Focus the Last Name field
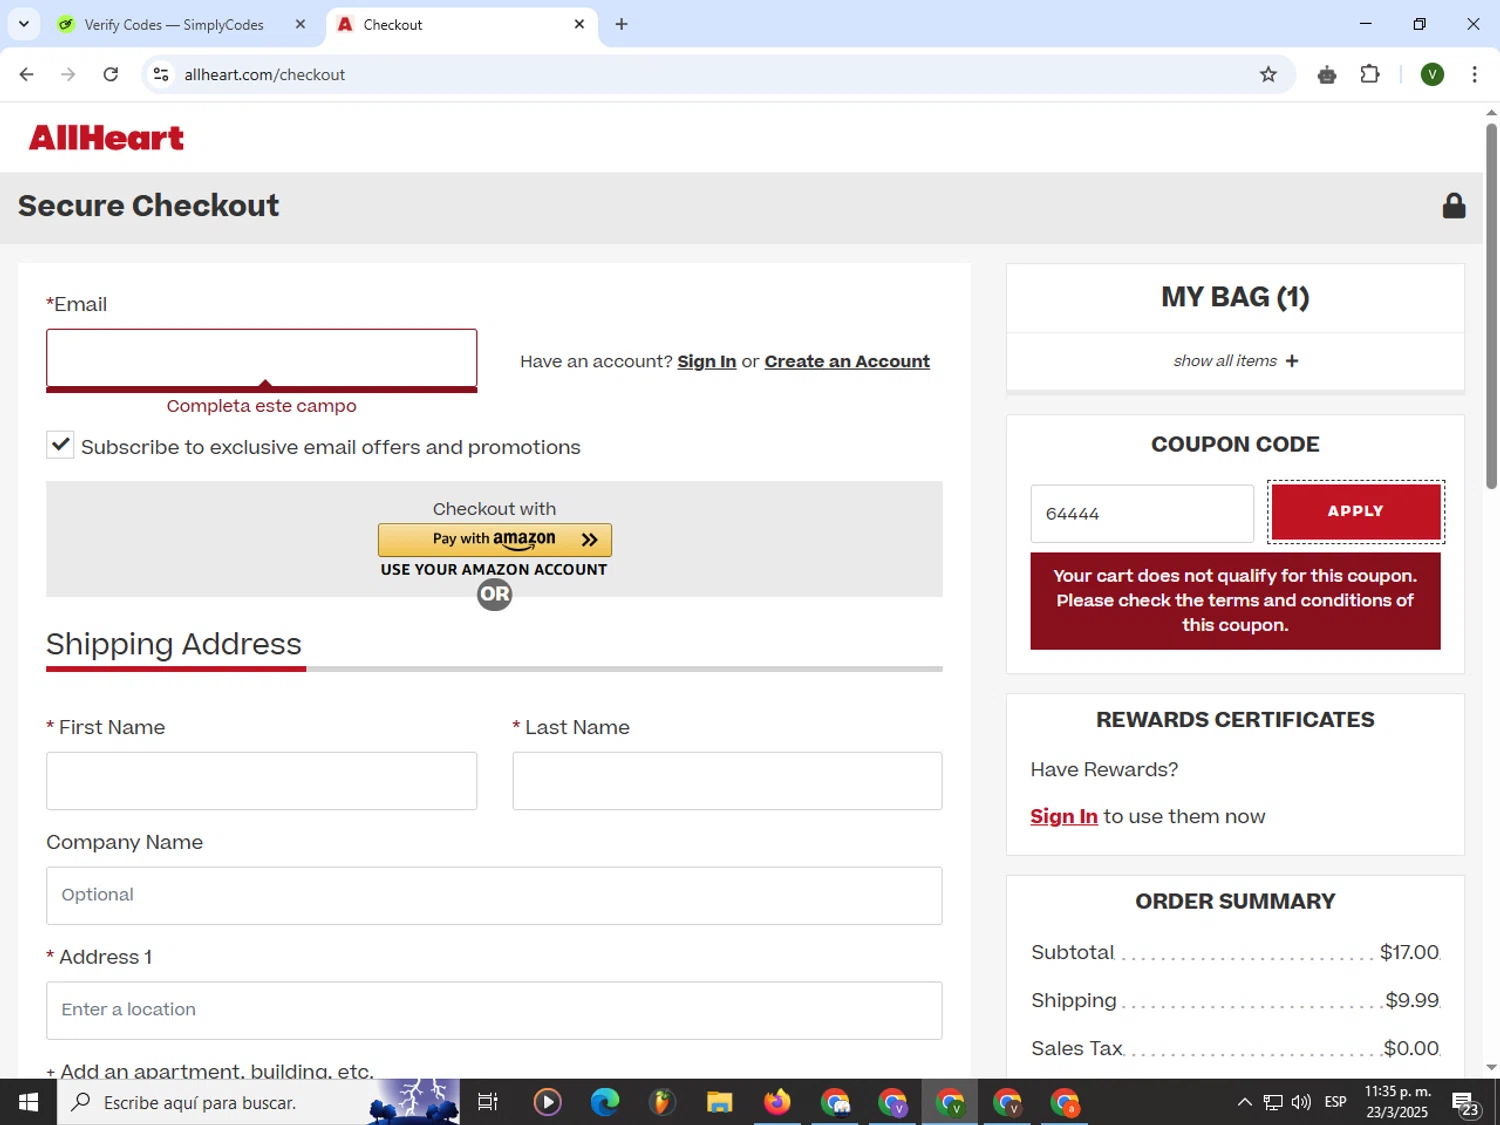 pos(727,781)
